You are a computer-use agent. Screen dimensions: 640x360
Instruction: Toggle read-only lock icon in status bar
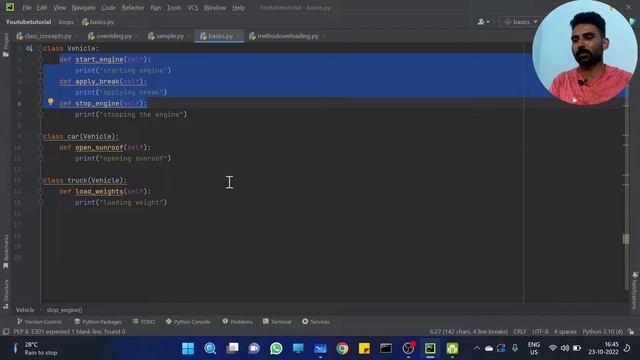point(631,332)
